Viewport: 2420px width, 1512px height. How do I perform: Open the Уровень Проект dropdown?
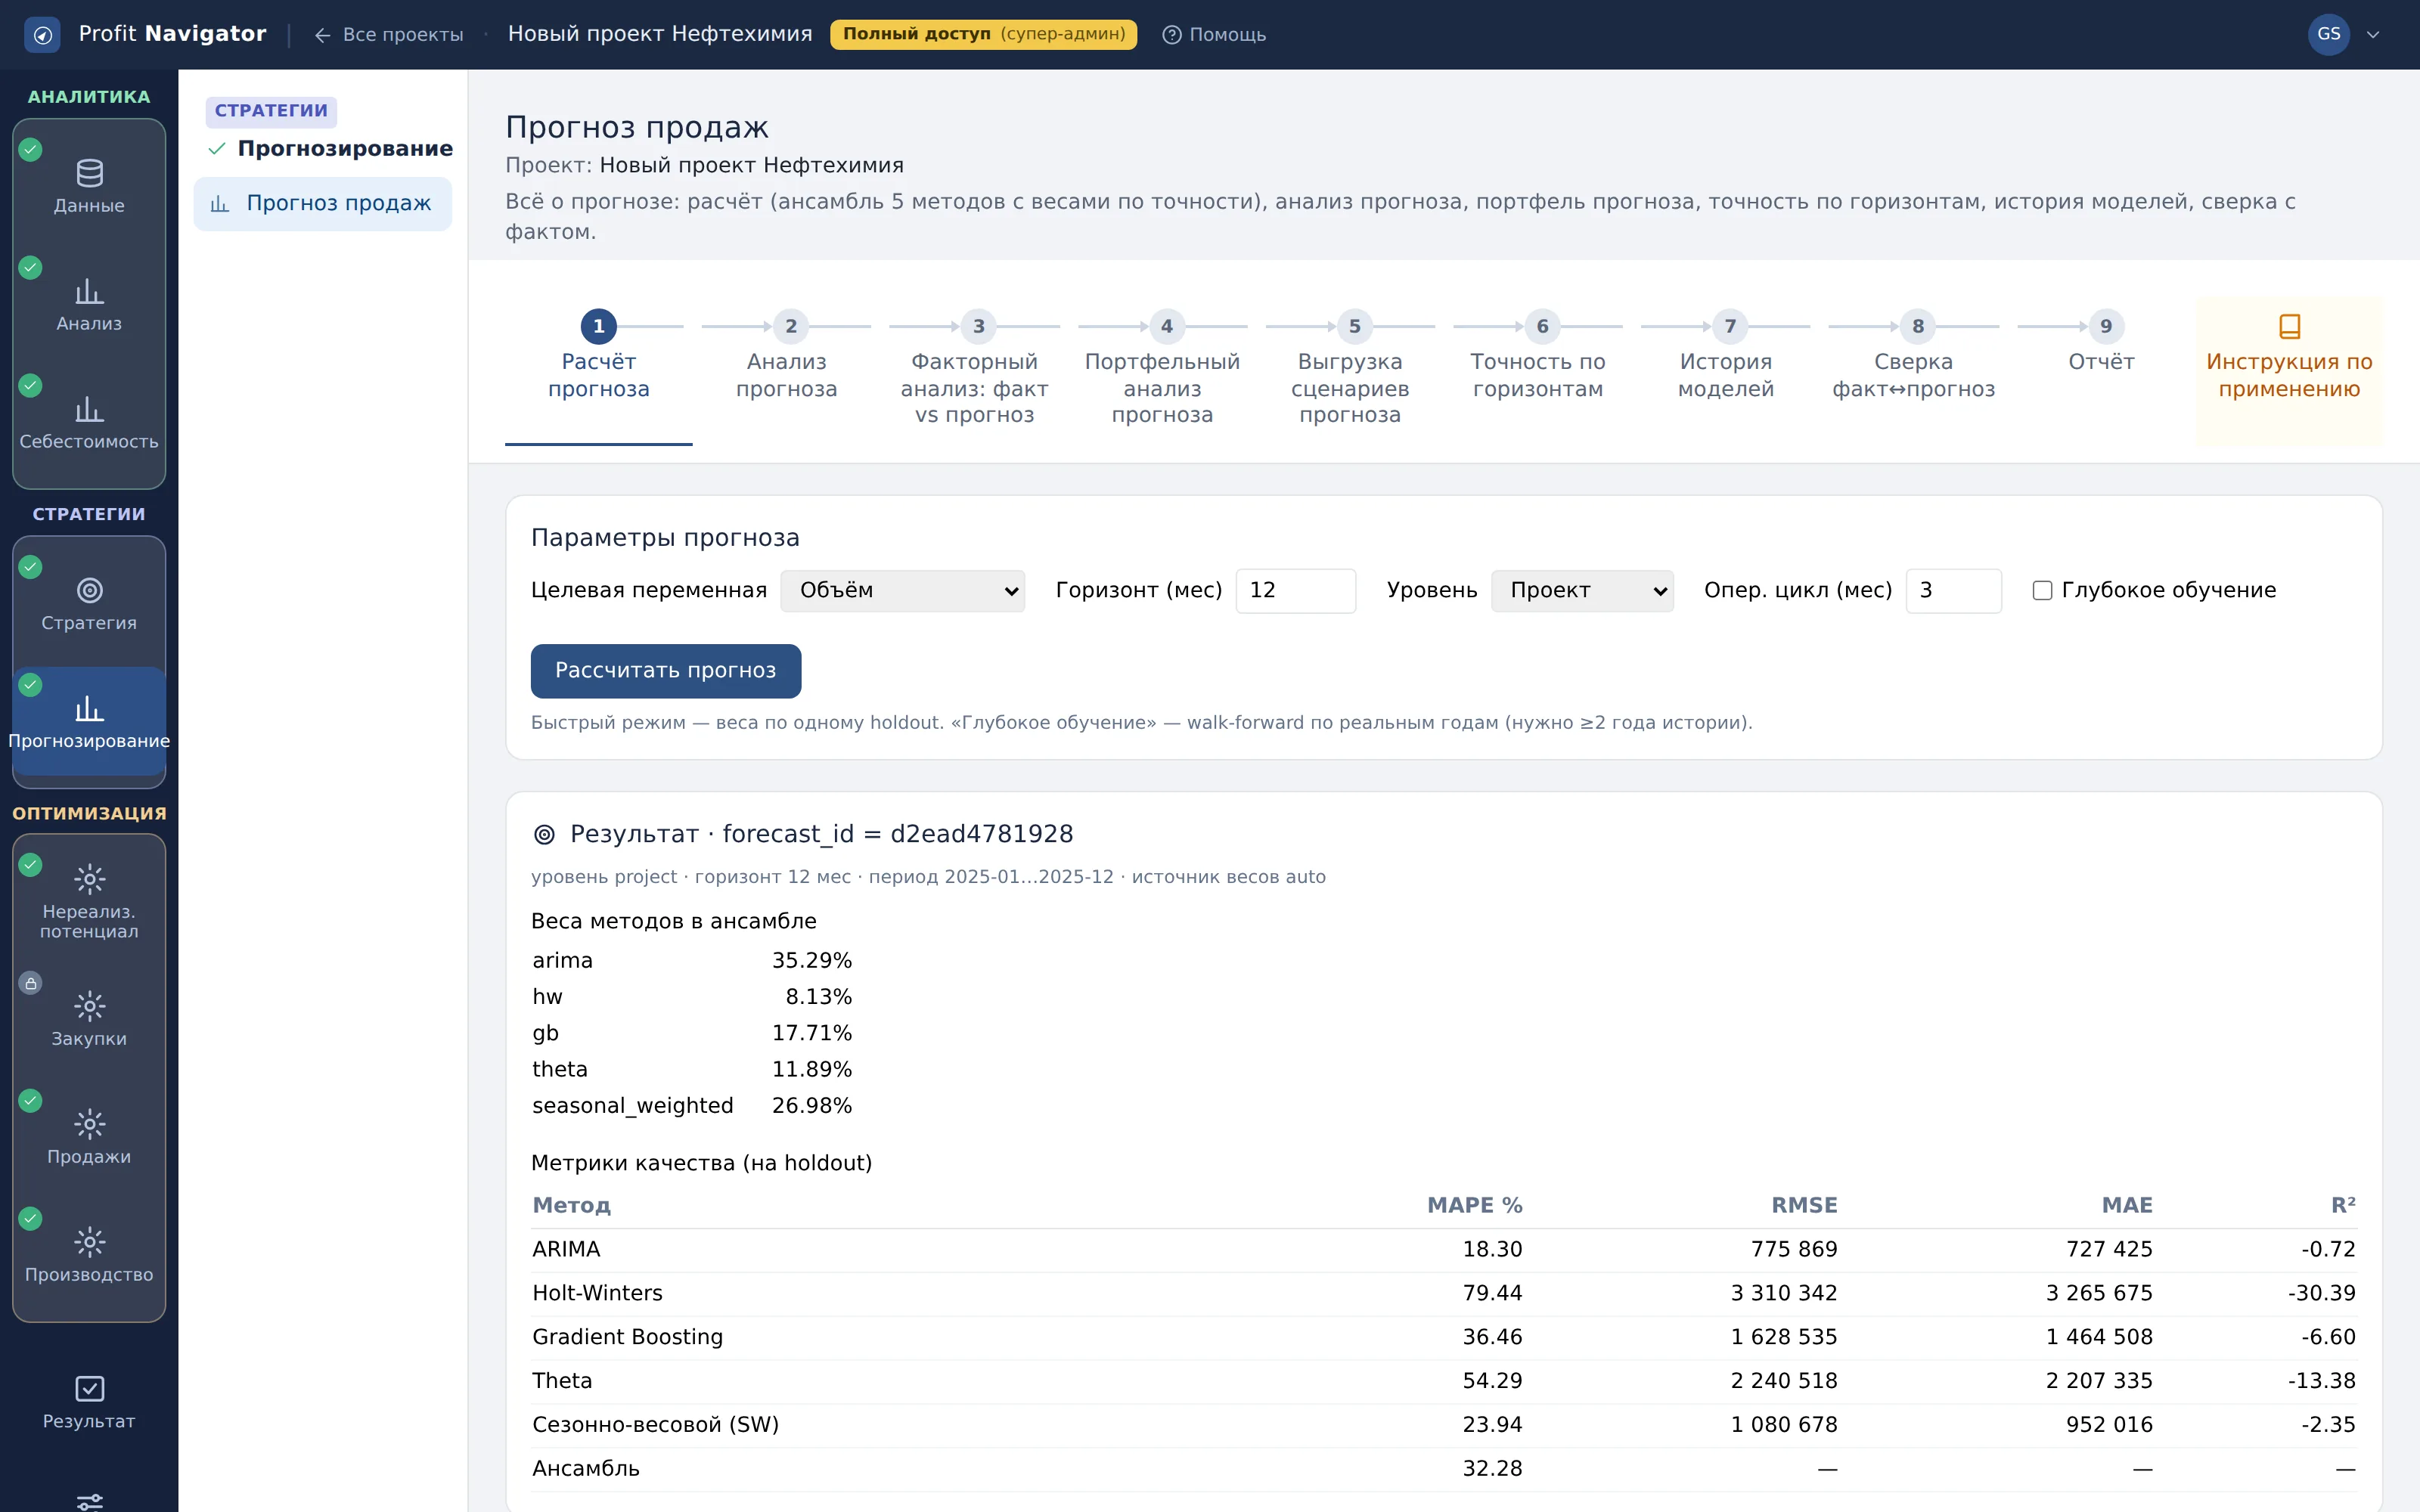click(x=1582, y=591)
